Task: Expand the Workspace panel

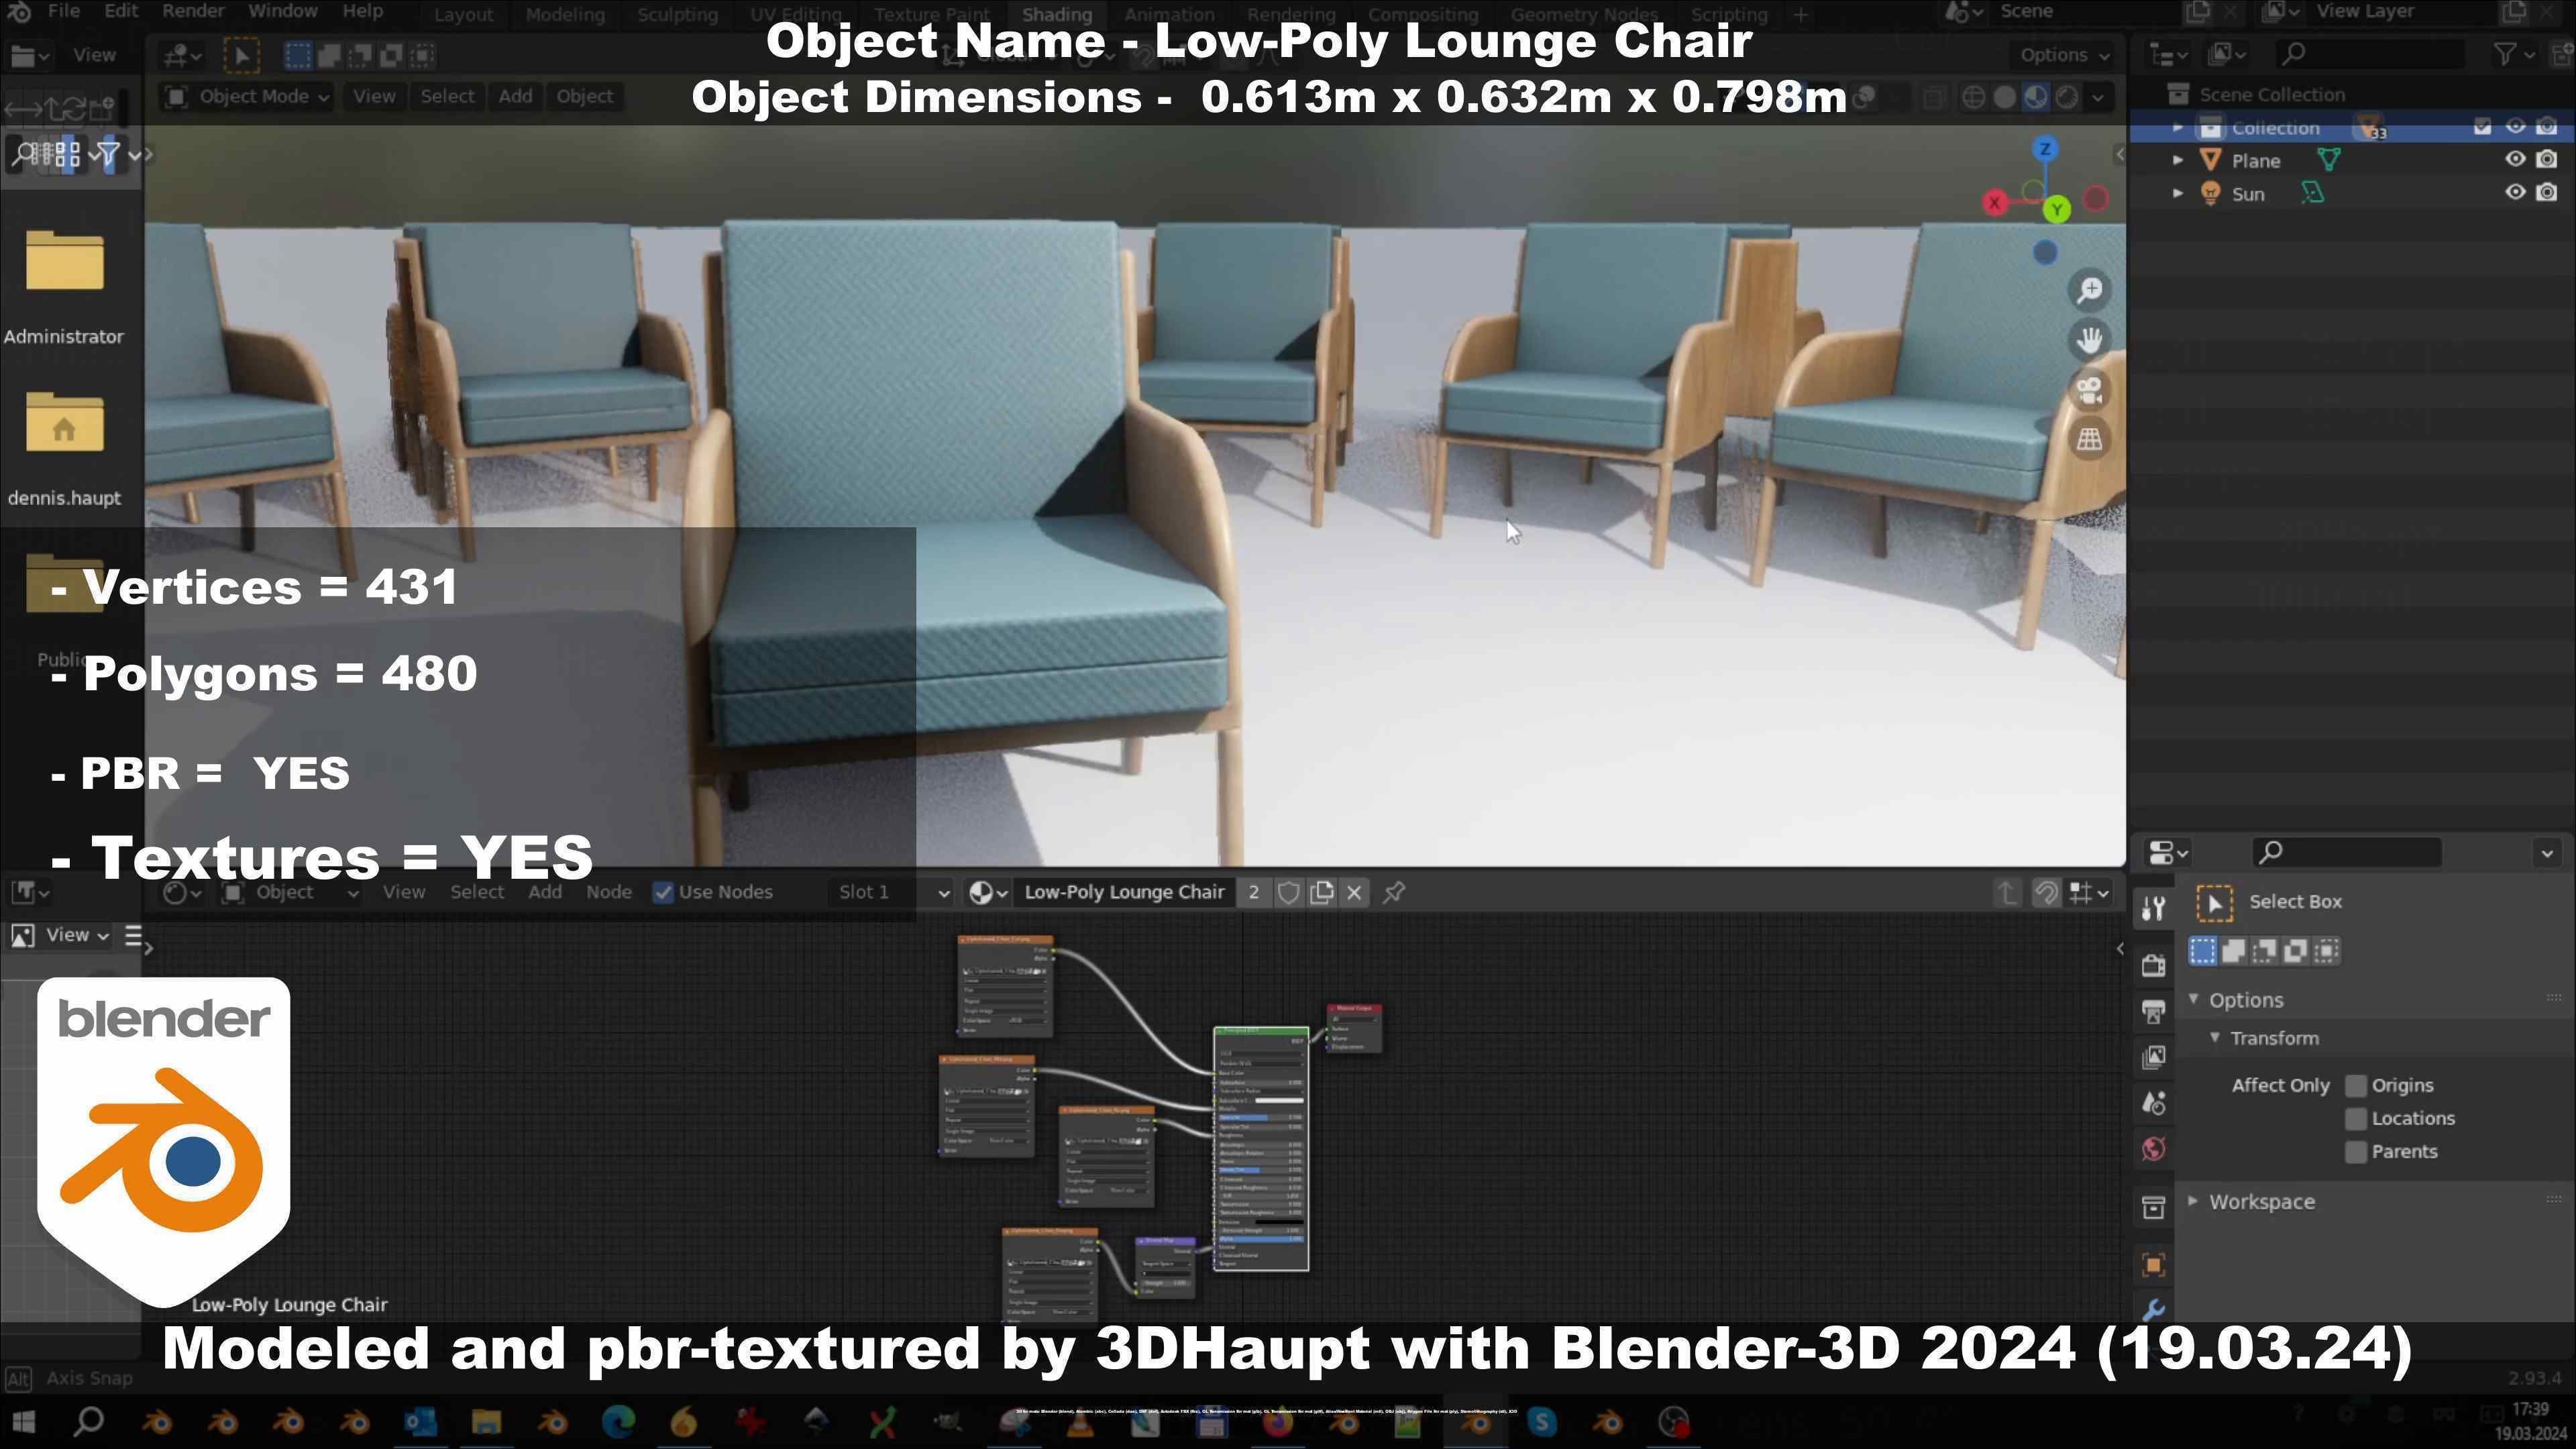Action: click(2194, 1201)
